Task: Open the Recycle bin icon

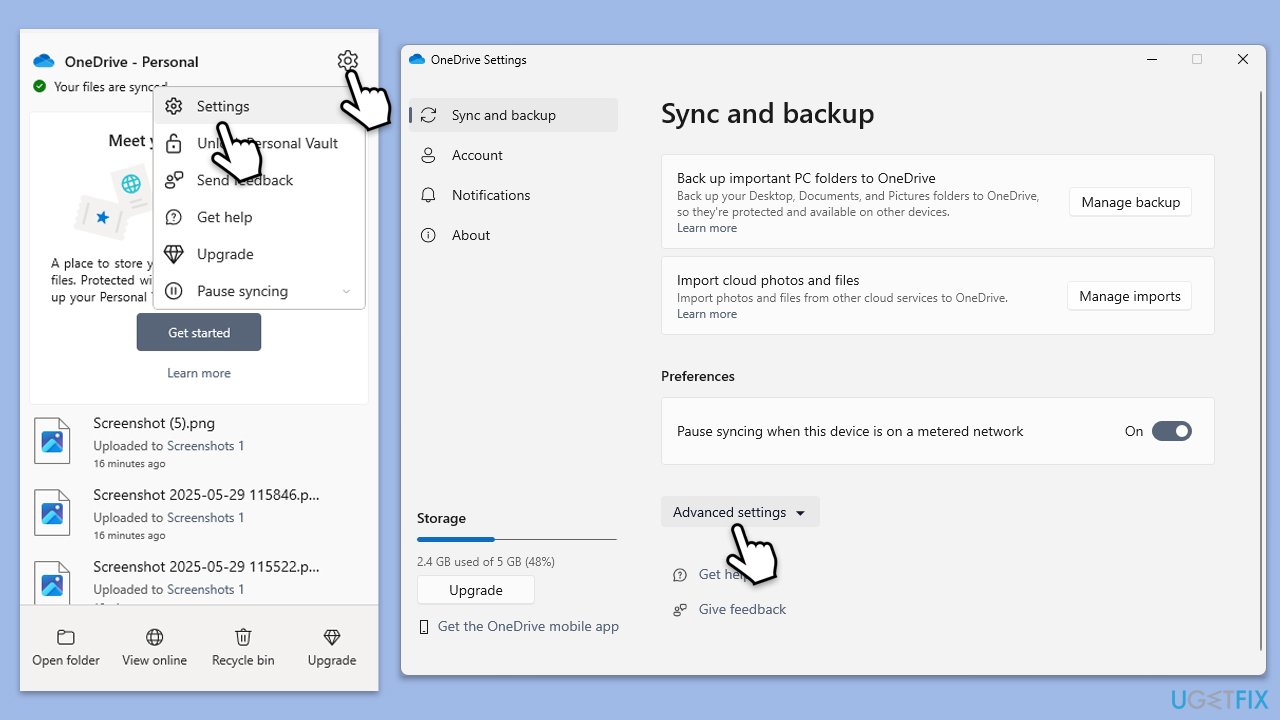Action: point(243,638)
